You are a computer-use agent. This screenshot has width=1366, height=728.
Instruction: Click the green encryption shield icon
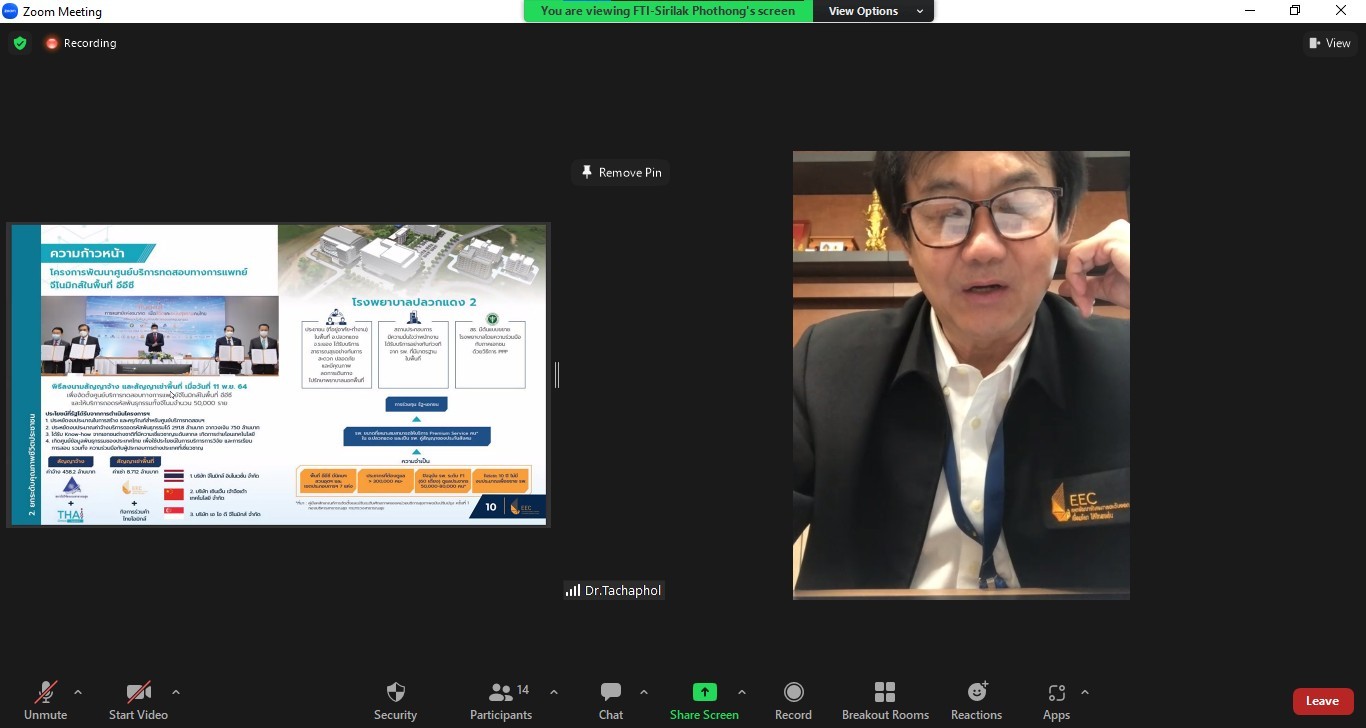click(20, 43)
